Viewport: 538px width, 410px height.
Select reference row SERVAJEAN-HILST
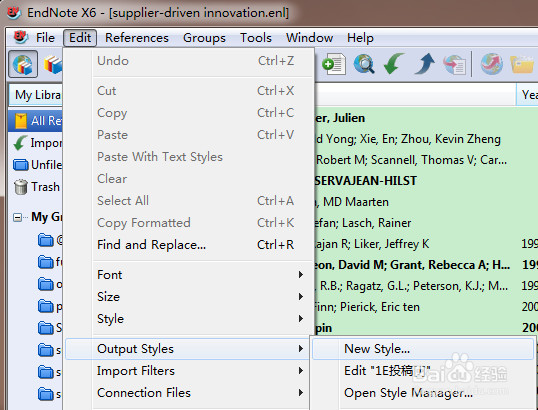(426, 181)
